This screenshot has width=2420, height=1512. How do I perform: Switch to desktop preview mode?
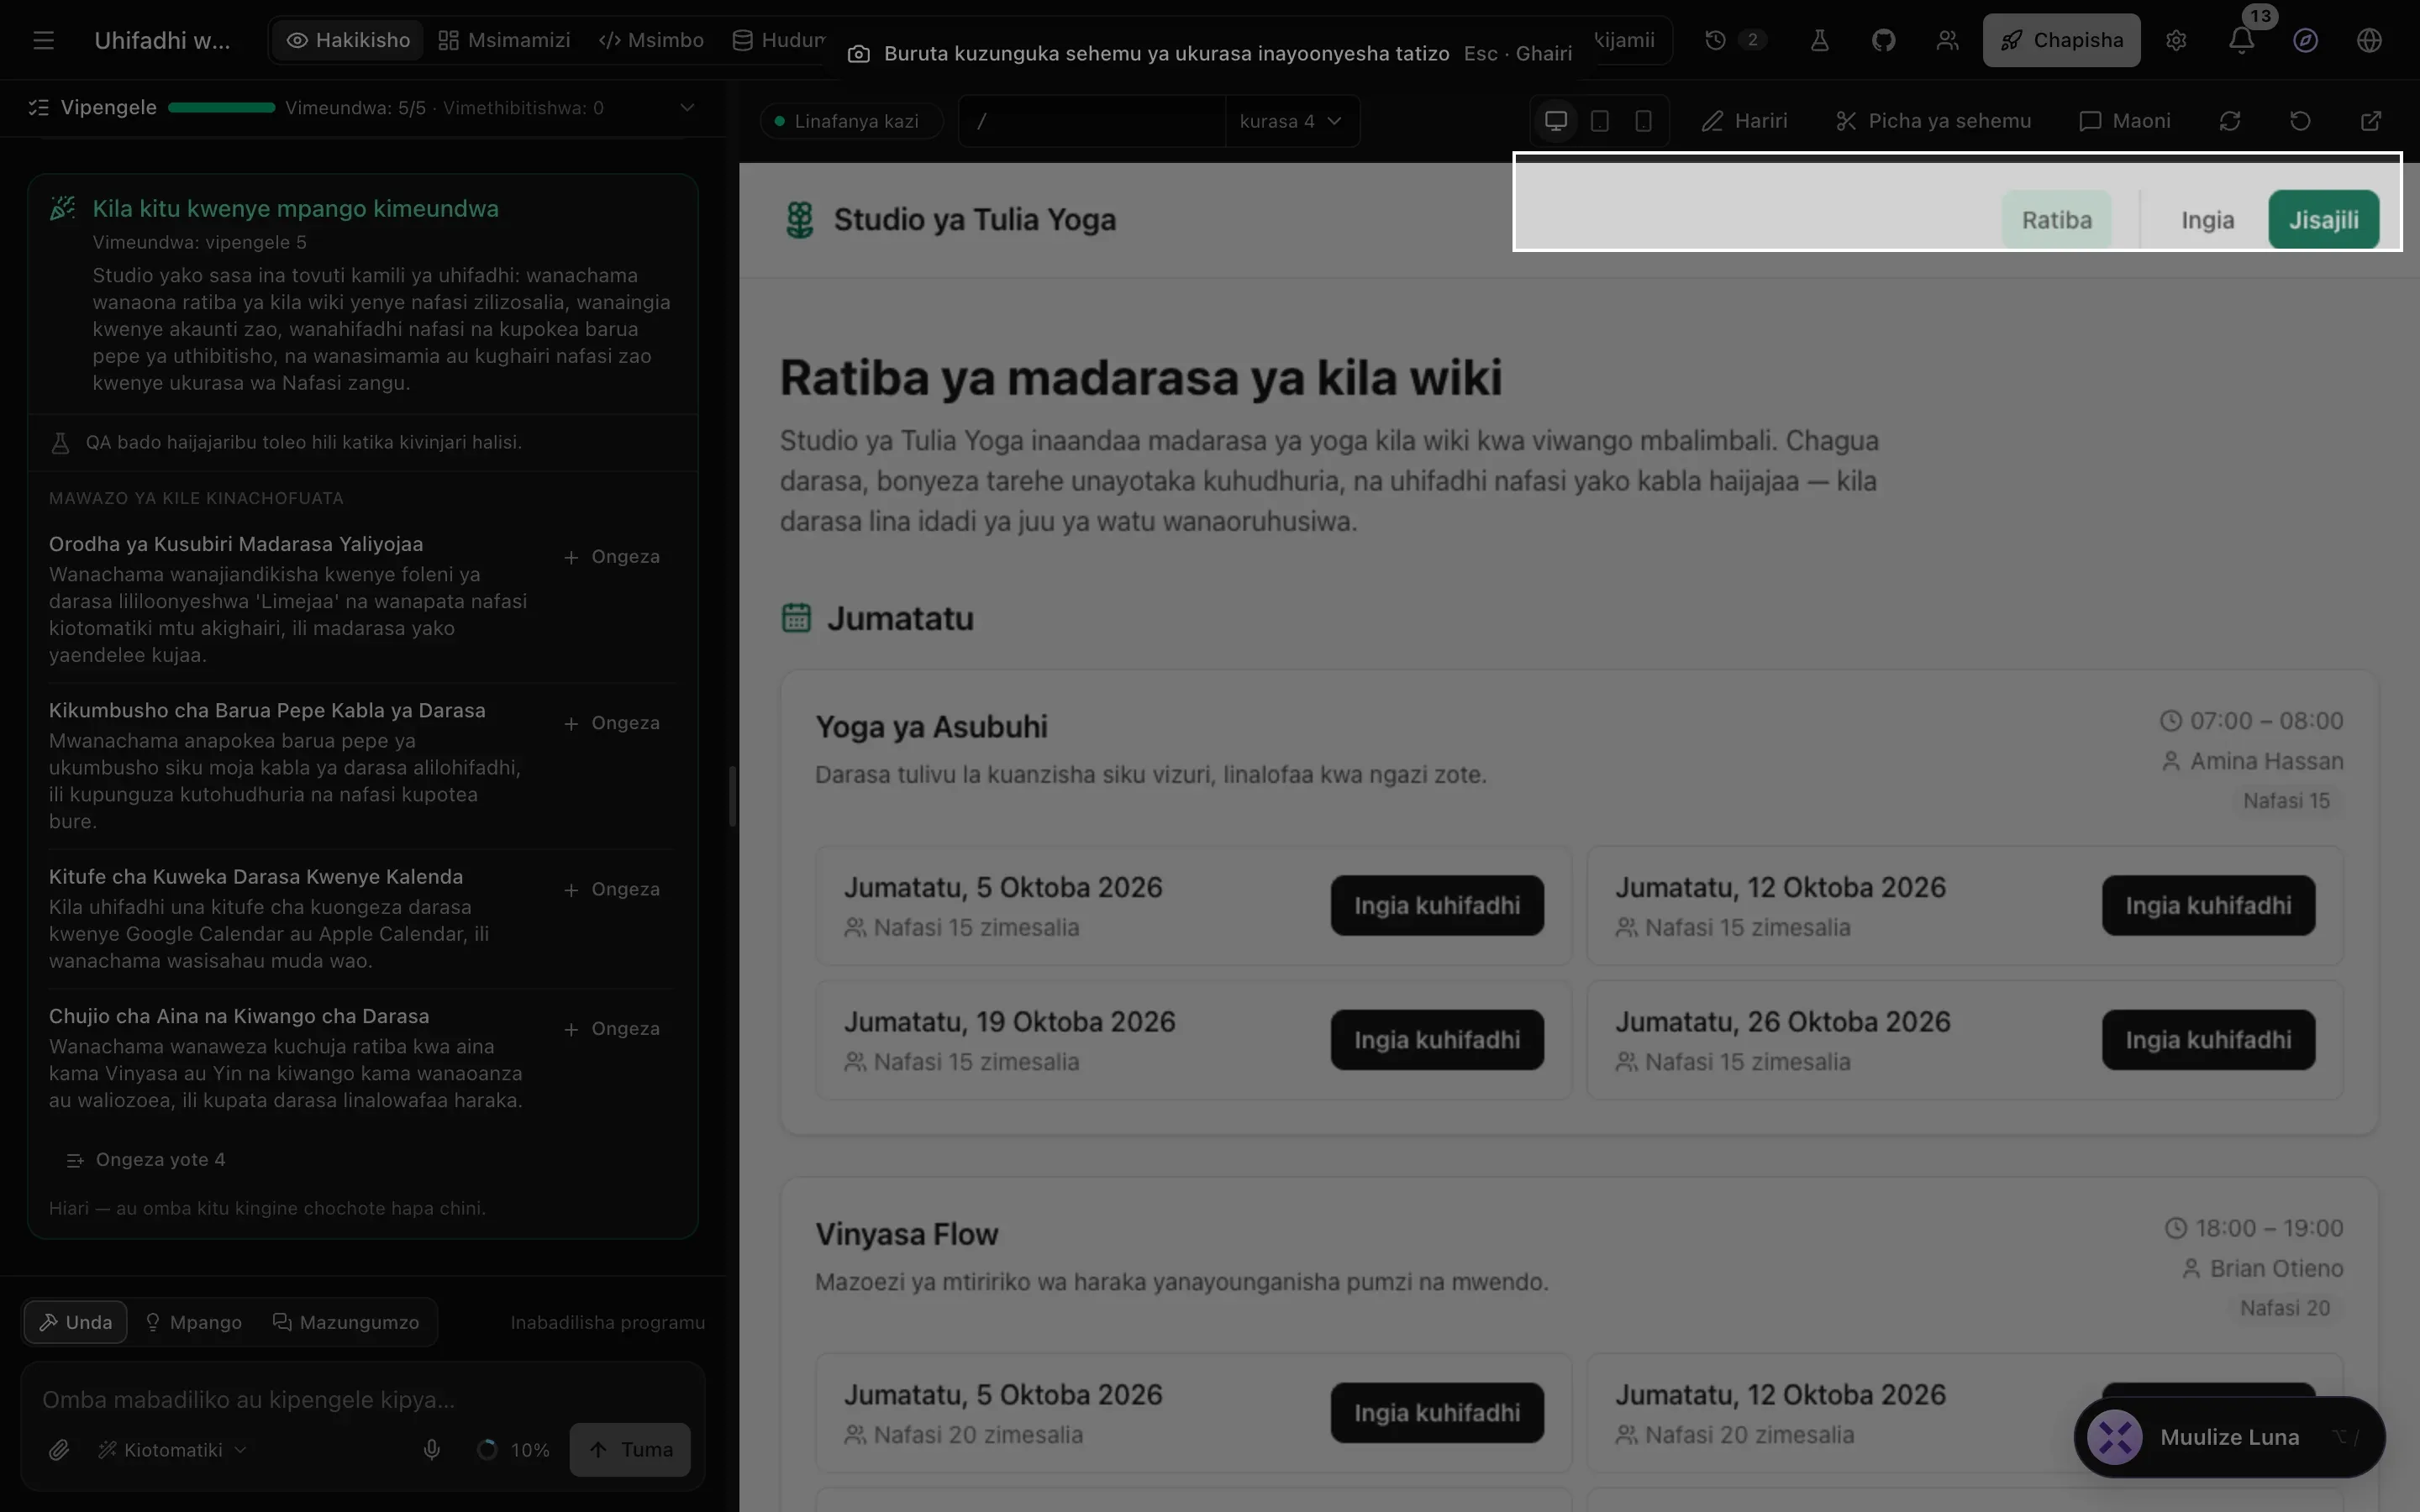pyautogui.click(x=1556, y=121)
